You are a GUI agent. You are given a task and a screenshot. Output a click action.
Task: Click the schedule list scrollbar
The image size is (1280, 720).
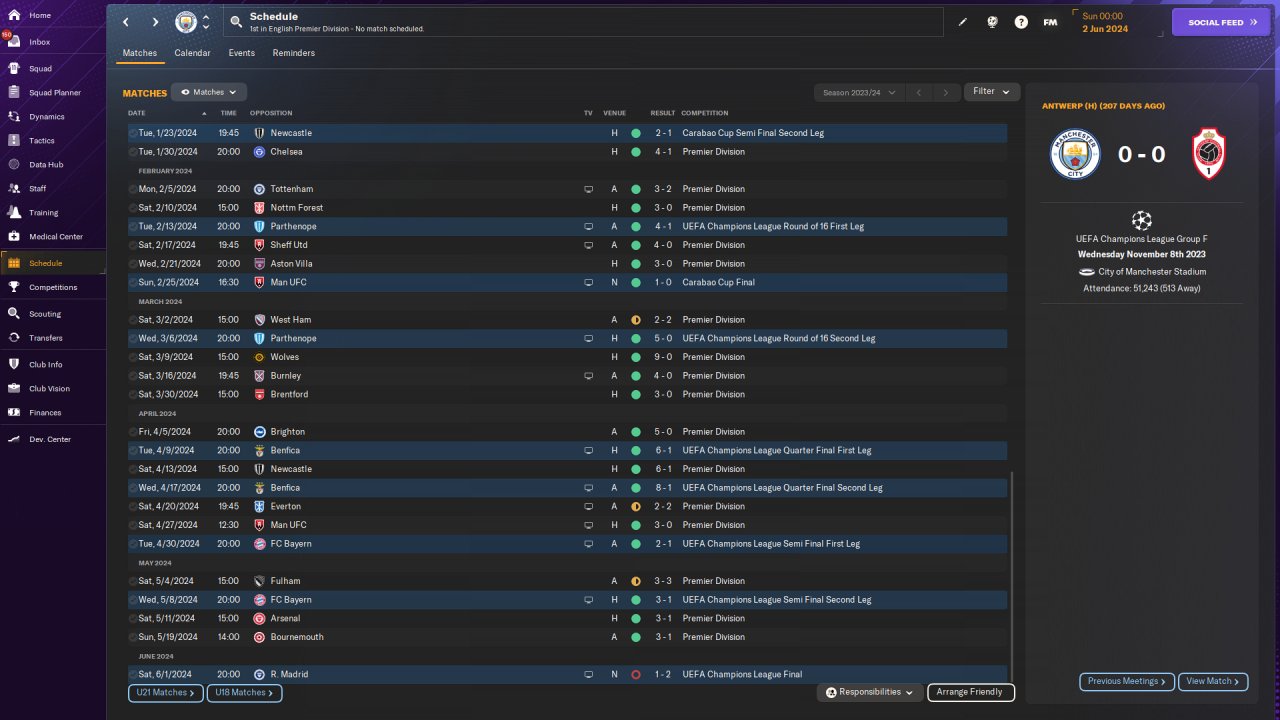point(1012,576)
